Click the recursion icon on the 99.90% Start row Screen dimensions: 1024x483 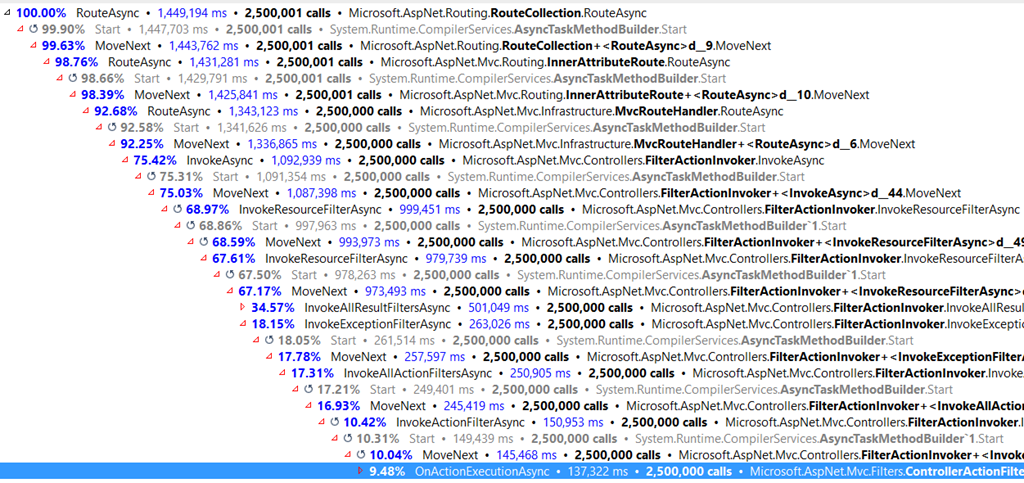[x=34, y=29]
